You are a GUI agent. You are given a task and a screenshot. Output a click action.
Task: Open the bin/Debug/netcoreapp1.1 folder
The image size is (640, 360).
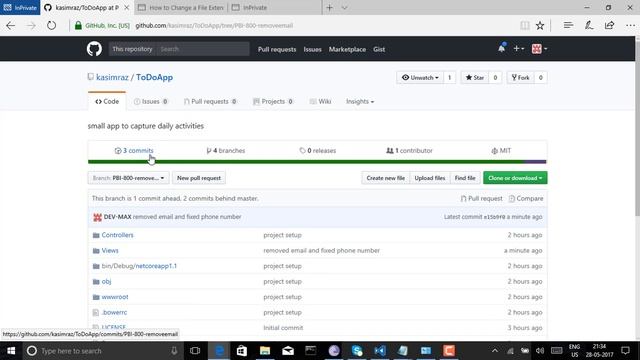pyautogui.click(x=139, y=266)
